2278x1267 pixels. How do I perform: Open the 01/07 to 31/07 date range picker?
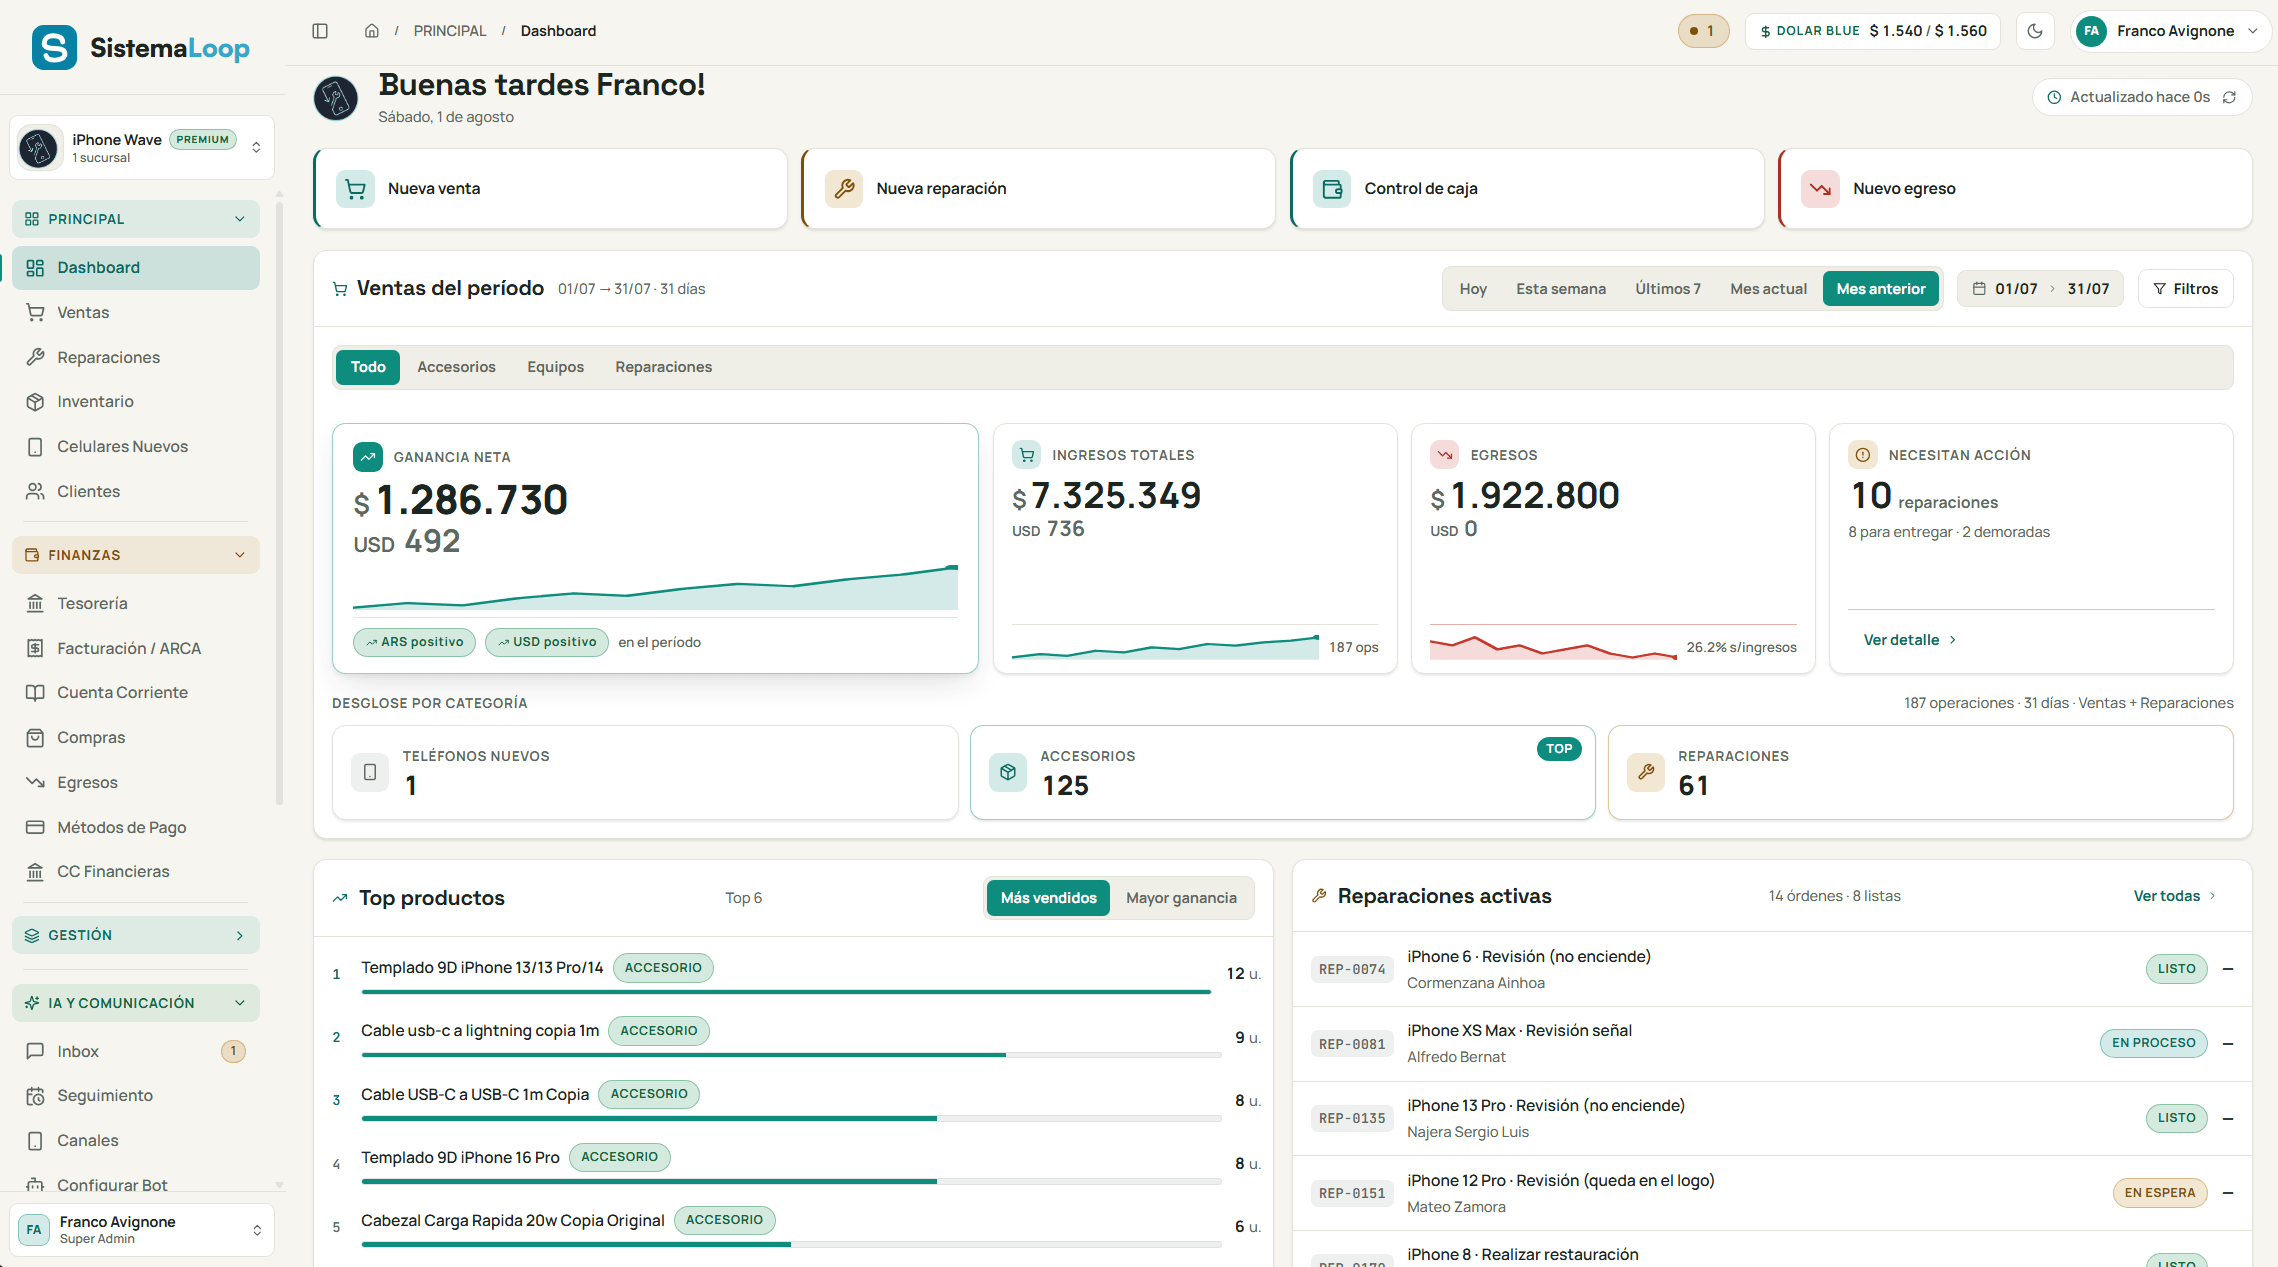pos(2040,289)
